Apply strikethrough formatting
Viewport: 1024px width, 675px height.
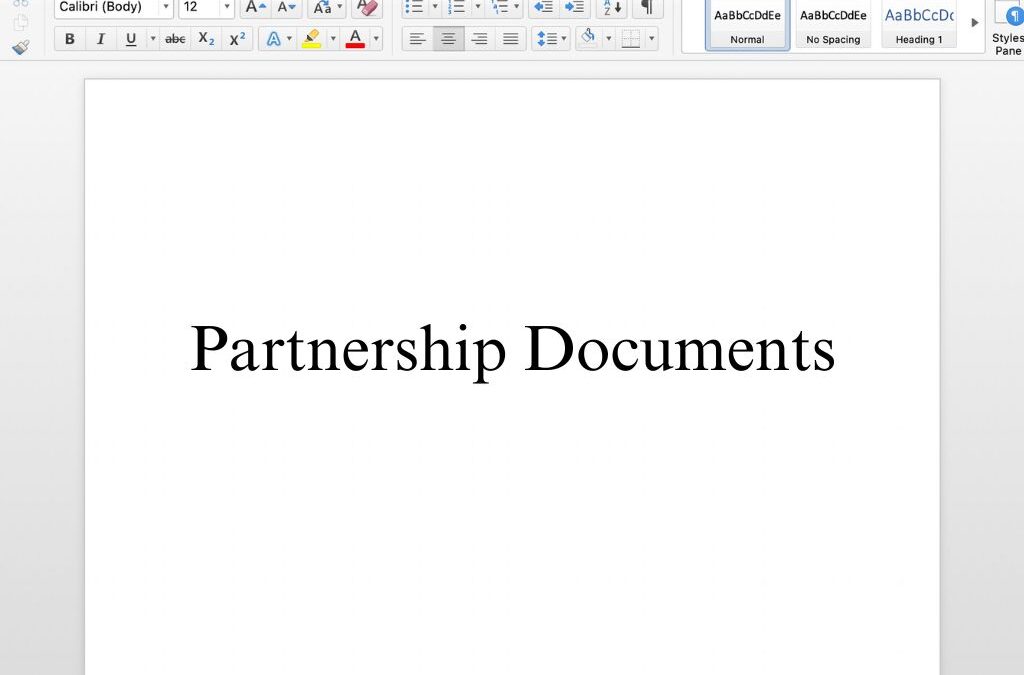click(175, 39)
